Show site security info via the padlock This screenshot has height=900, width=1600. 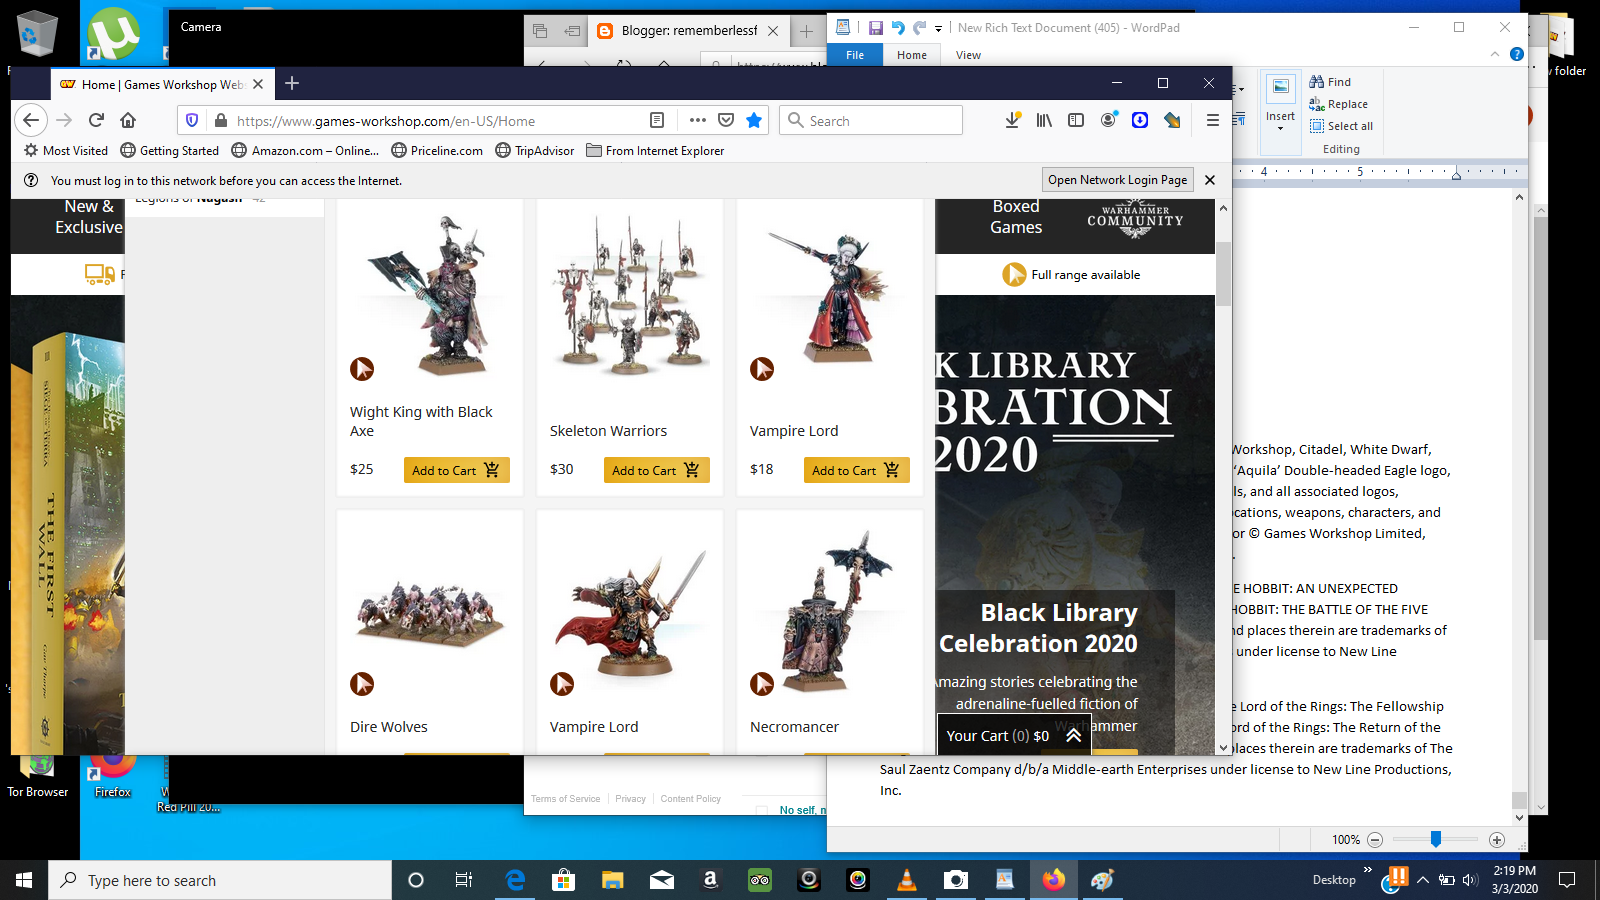pos(220,120)
